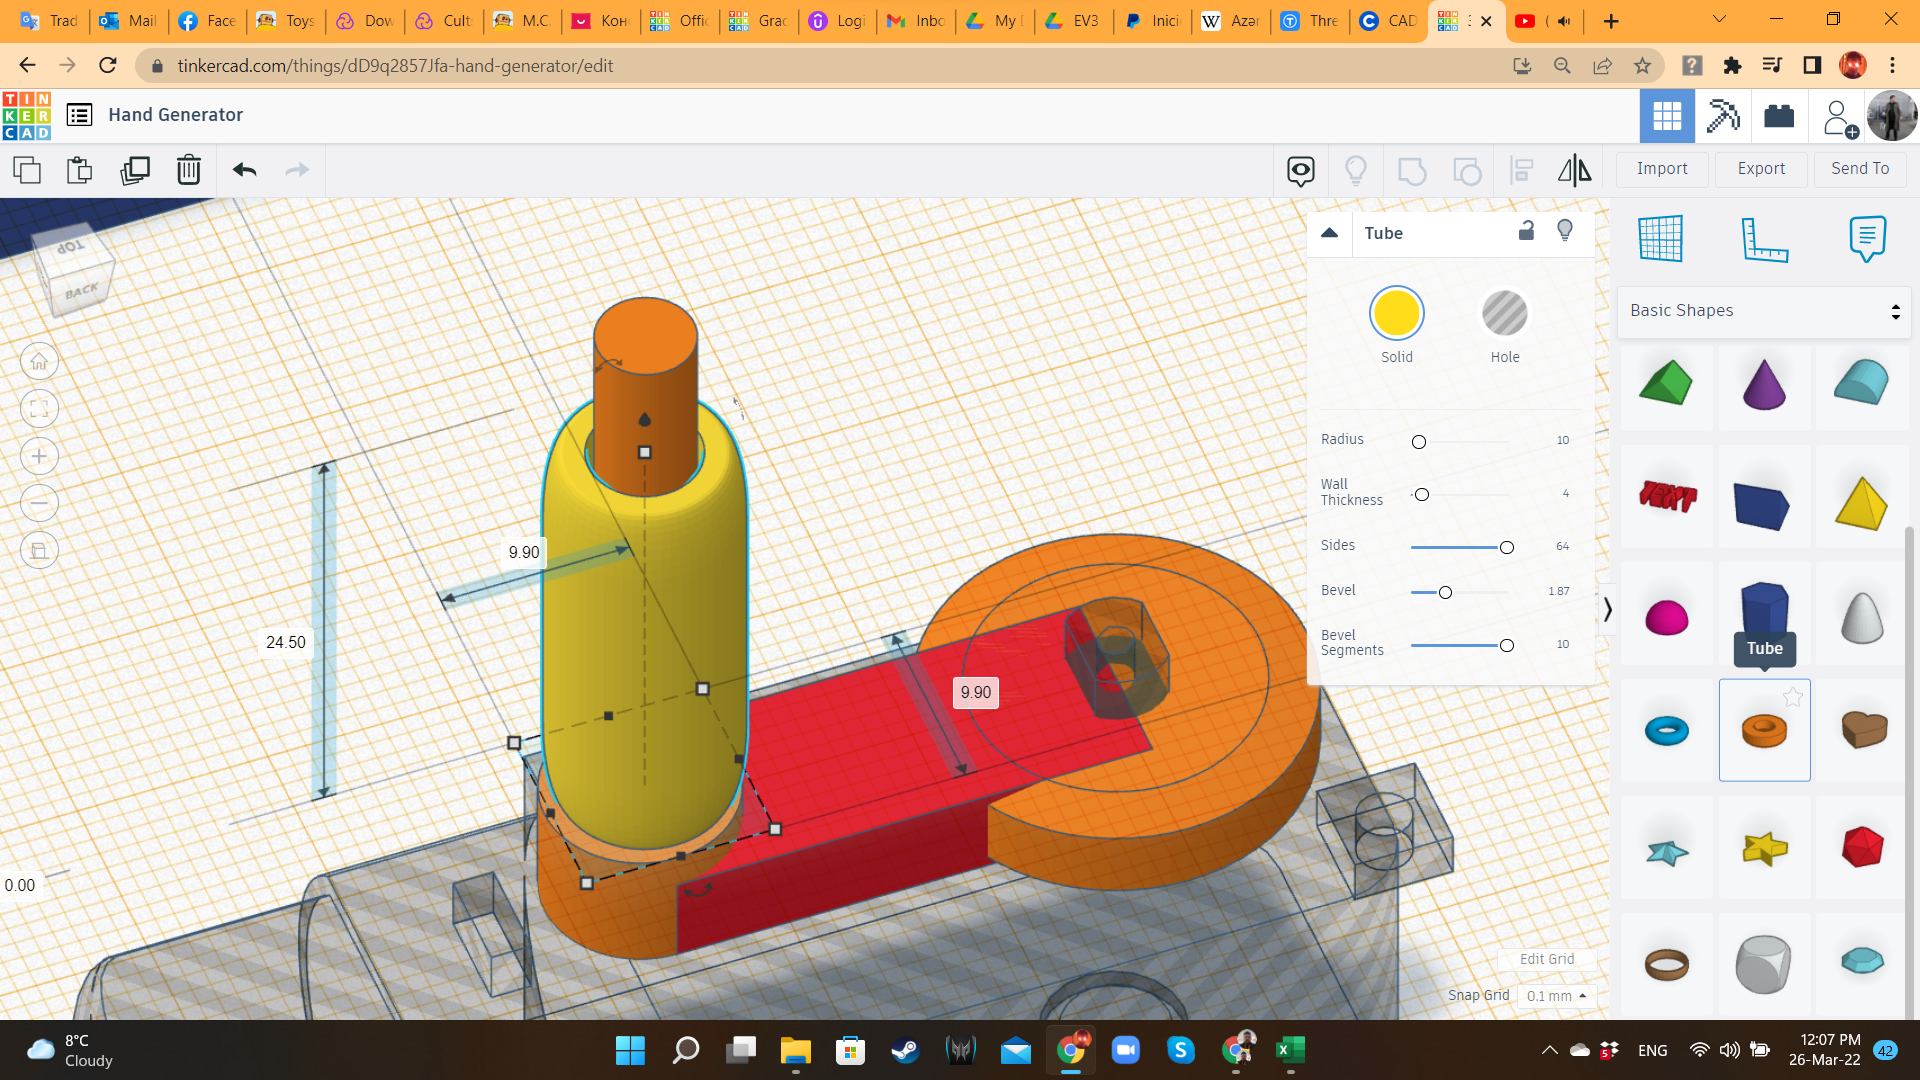Toggle the Tube lock editing icon
The image size is (1920, 1080).
click(x=1526, y=231)
